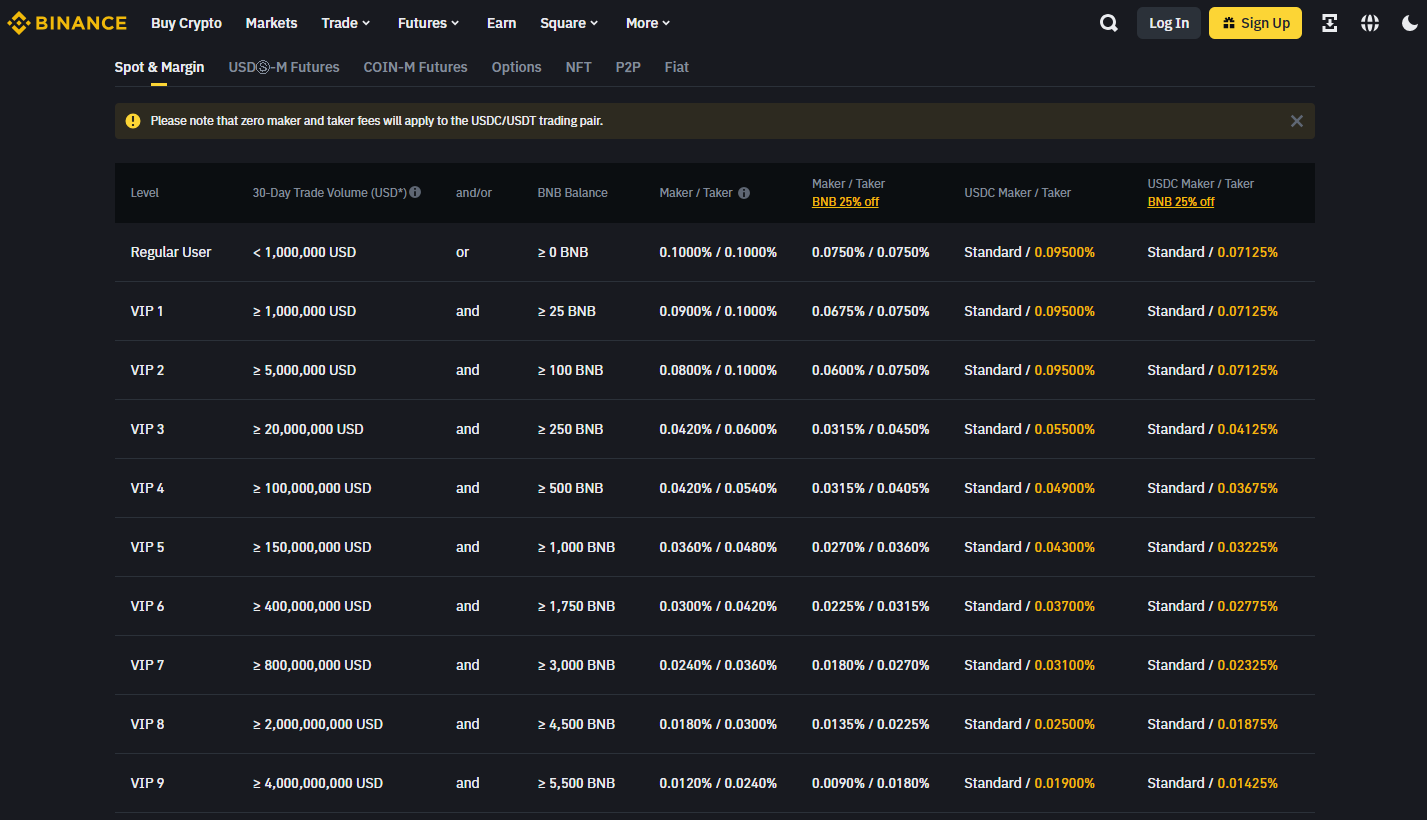This screenshot has width=1427, height=820.
Task: Select the VIP 8 level cell
Action: click(147, 724)
